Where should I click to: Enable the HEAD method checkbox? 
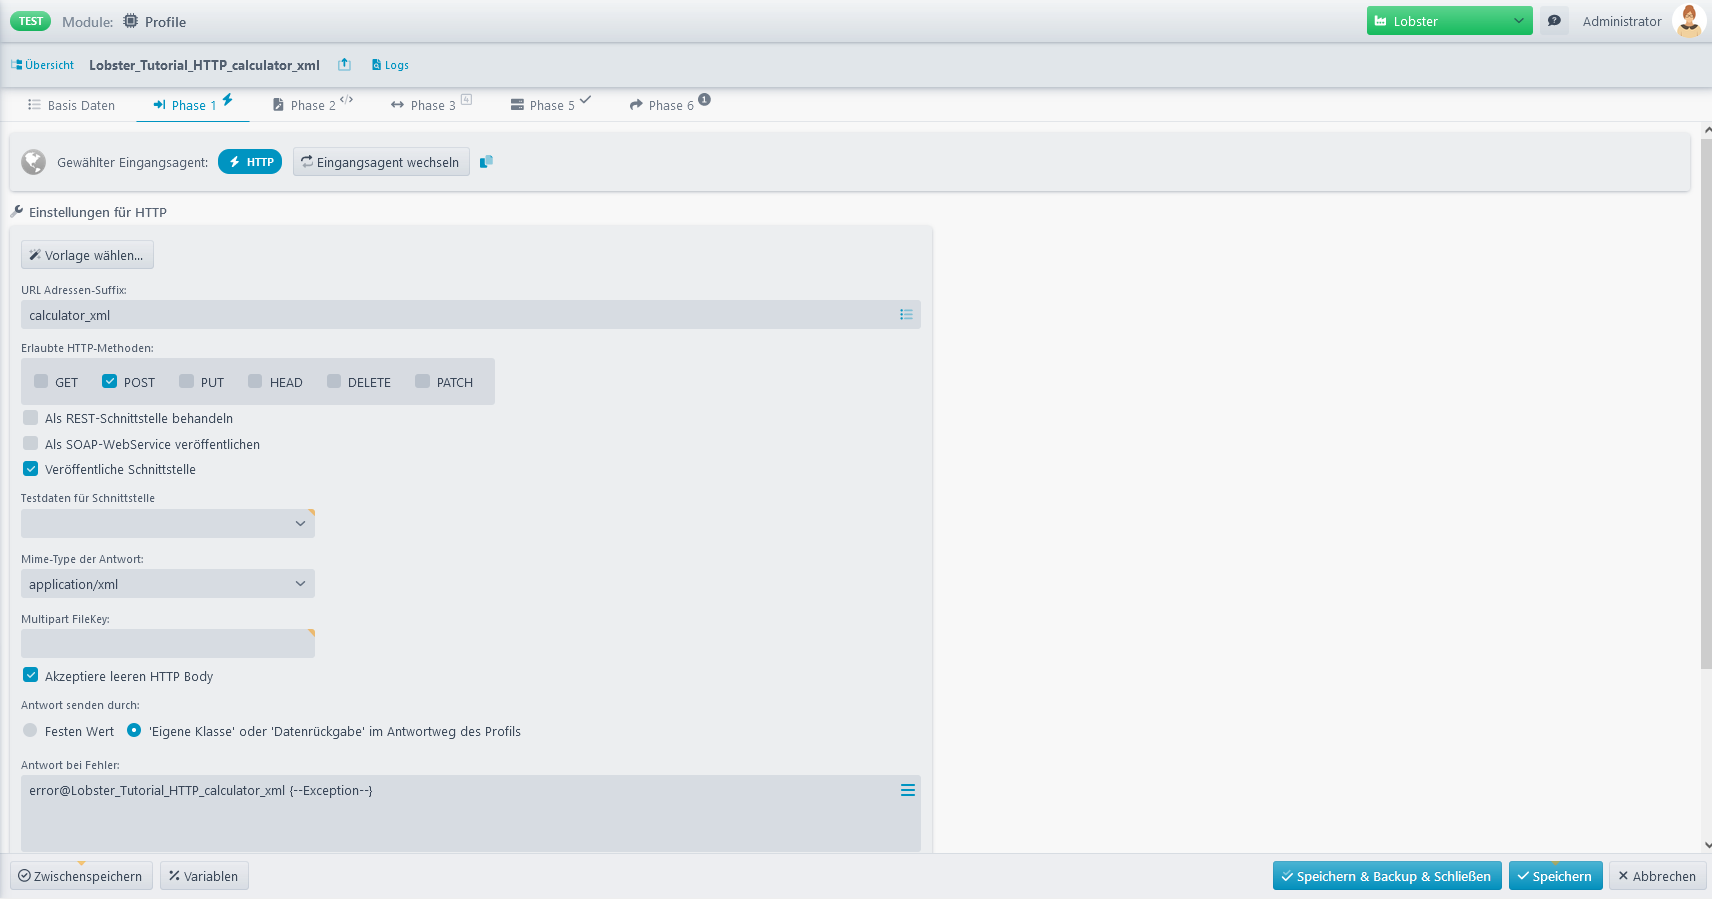point(255,381)
